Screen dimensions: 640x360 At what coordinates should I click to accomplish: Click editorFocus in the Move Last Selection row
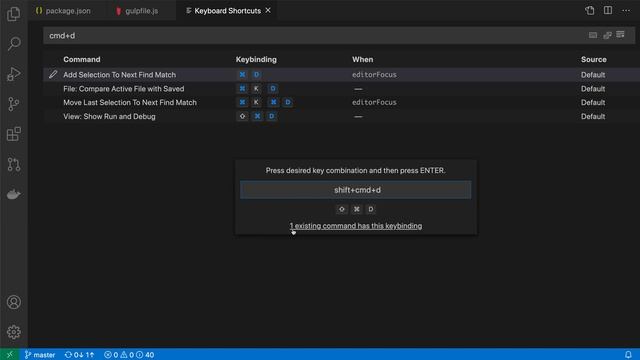click(x=374, y=102)
